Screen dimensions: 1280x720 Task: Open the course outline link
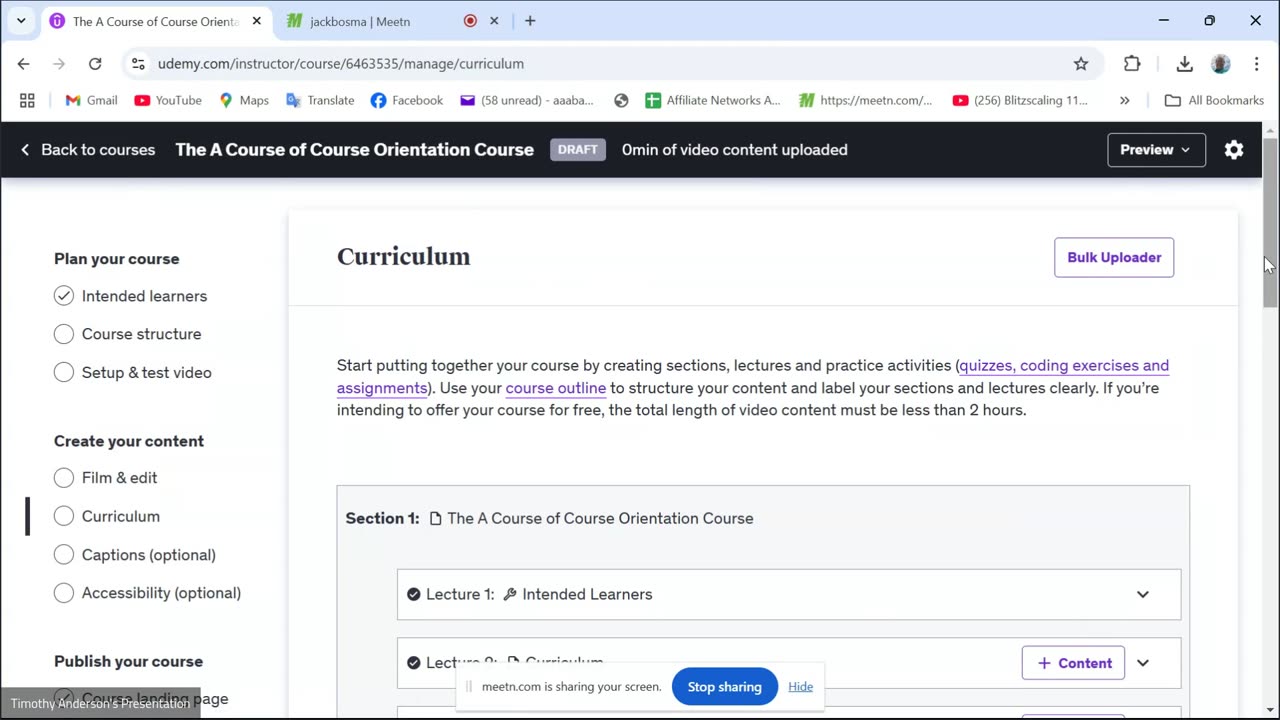click(x=556, y=388)
